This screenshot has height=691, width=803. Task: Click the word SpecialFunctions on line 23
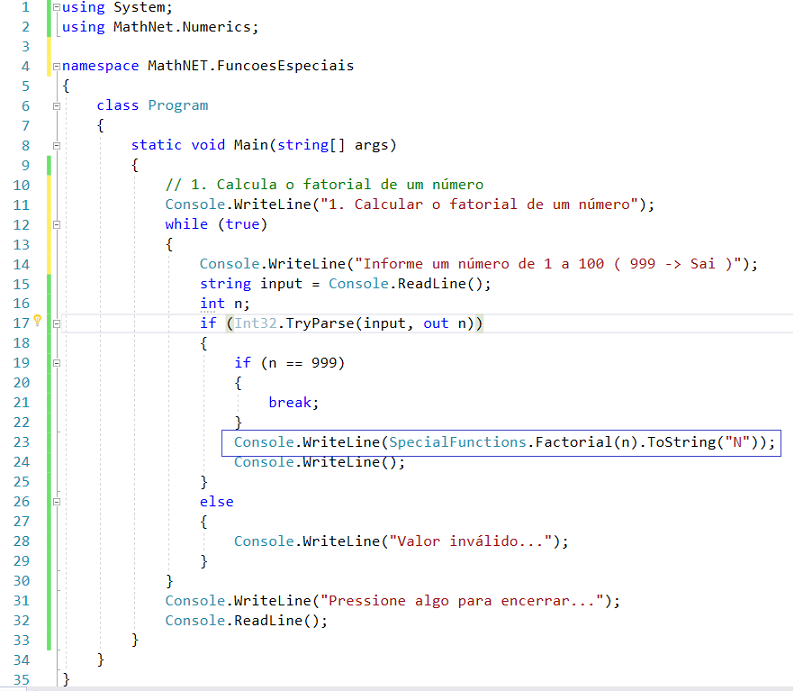pyautogui.click(x=457, y=442)
